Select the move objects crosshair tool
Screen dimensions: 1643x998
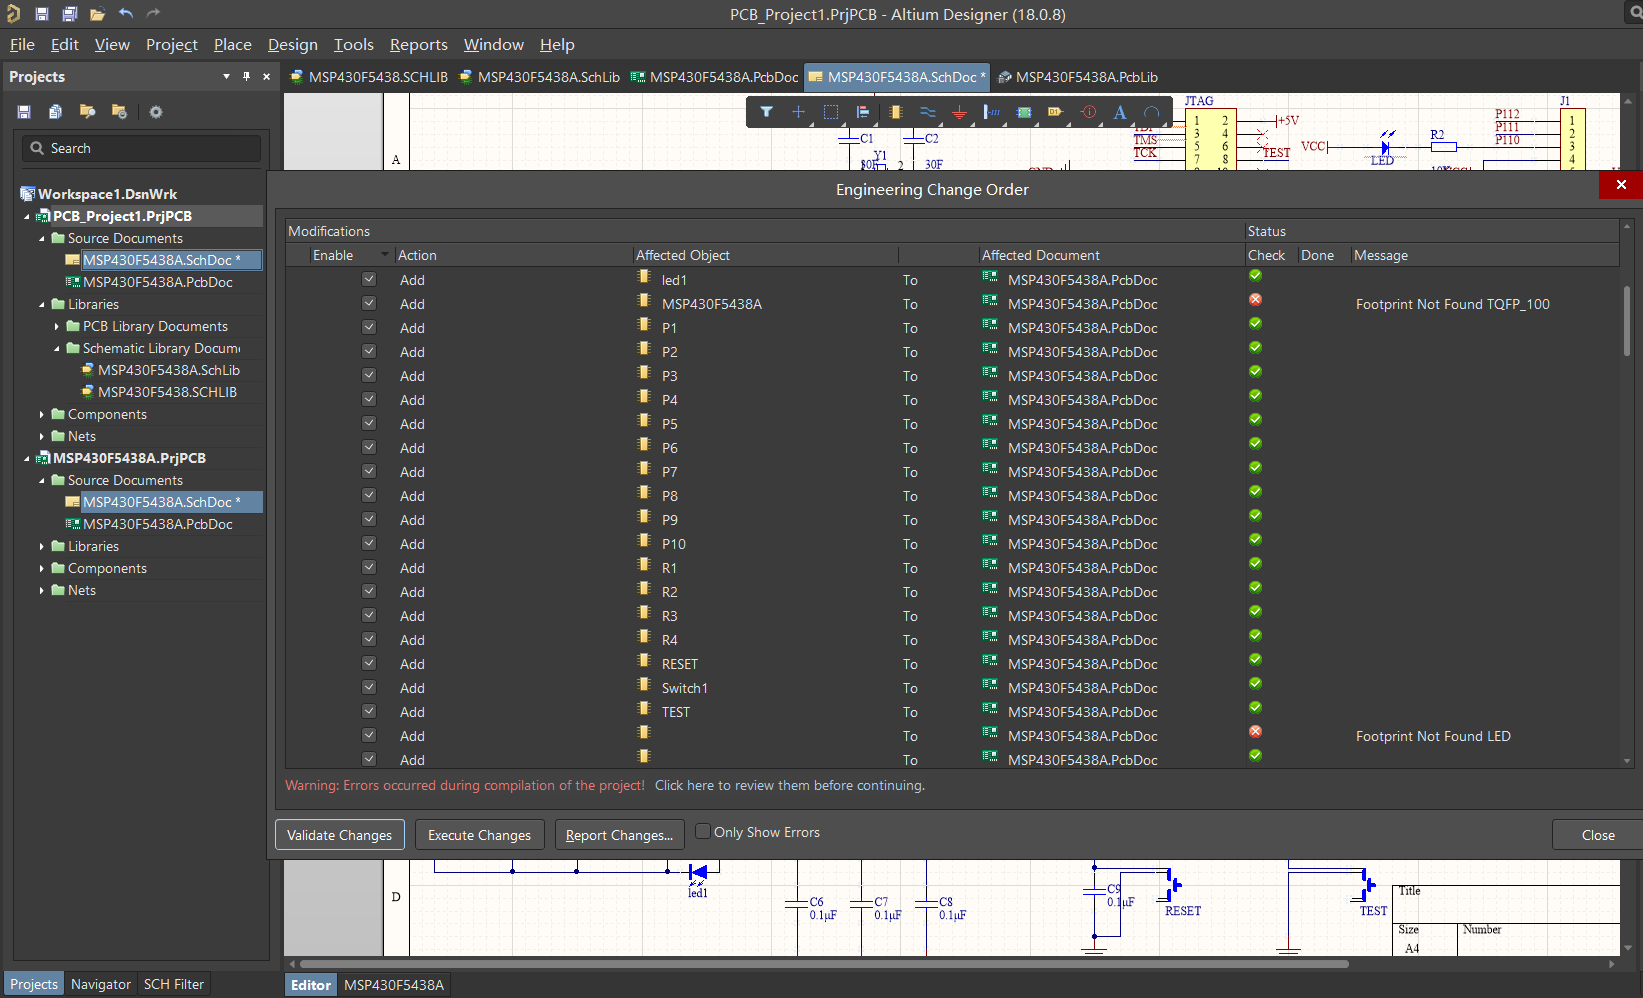[798, 112]
